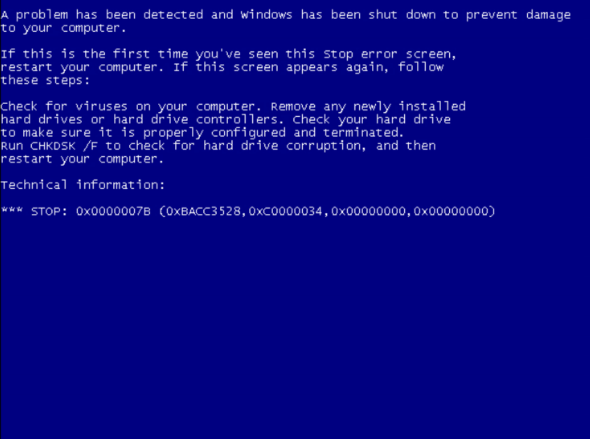Click the 0xC0000034 status code
Screen dimensions: 590x439
click(285, 211)
